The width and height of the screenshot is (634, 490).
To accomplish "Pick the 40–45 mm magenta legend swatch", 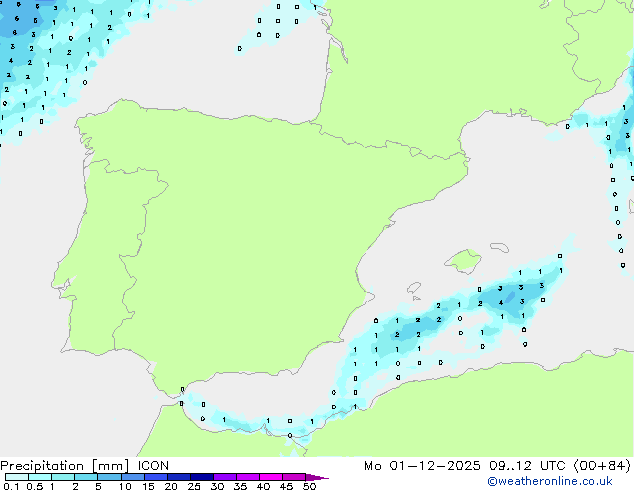I will [x=271, y=477].
